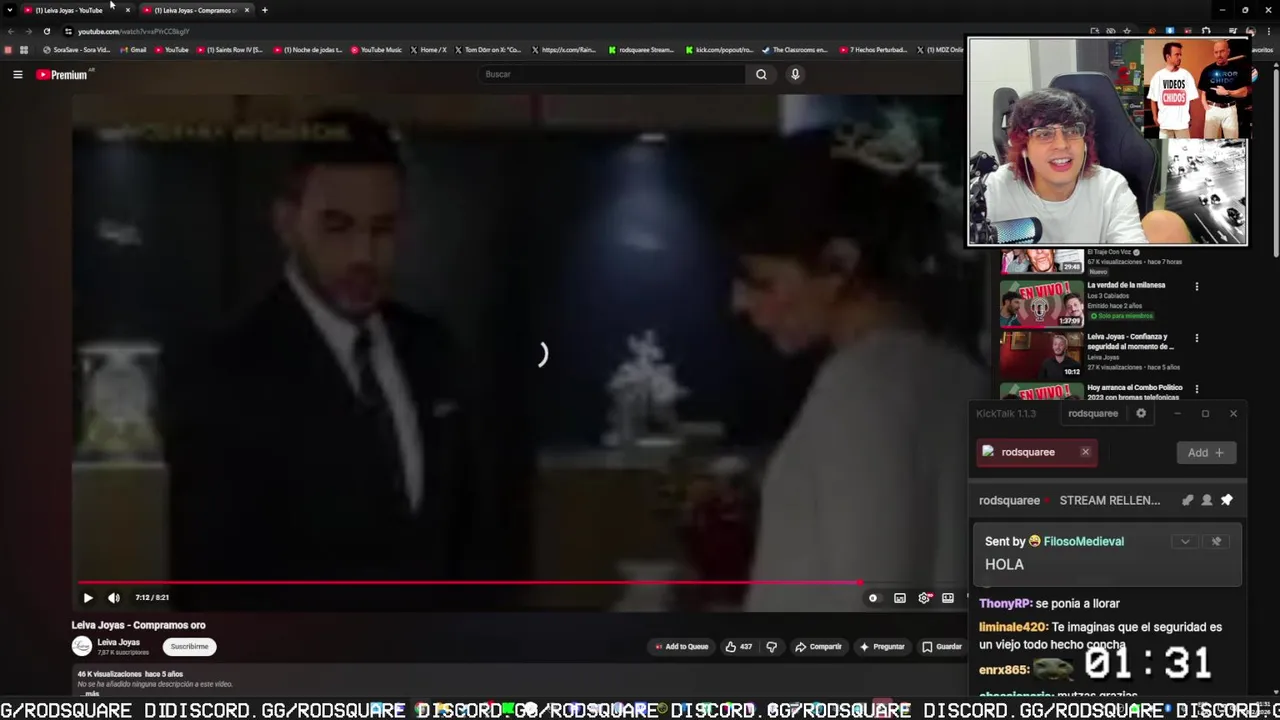1280x720 pixels.
Task: Open options for Combo Político video
Action: (1196, 389)
